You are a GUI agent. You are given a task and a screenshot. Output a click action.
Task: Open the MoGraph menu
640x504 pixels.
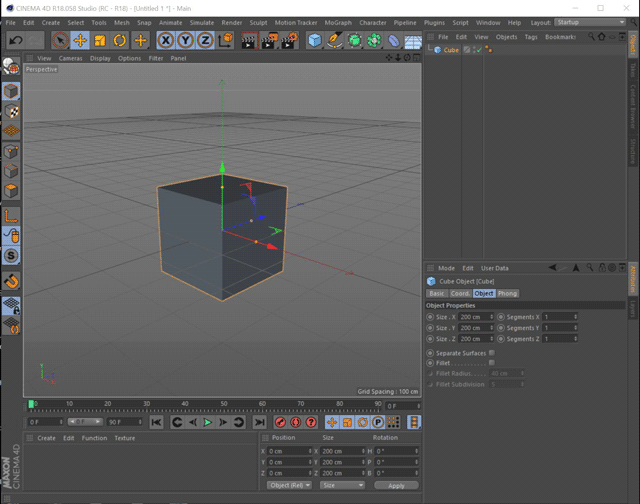tap(338, 23)
